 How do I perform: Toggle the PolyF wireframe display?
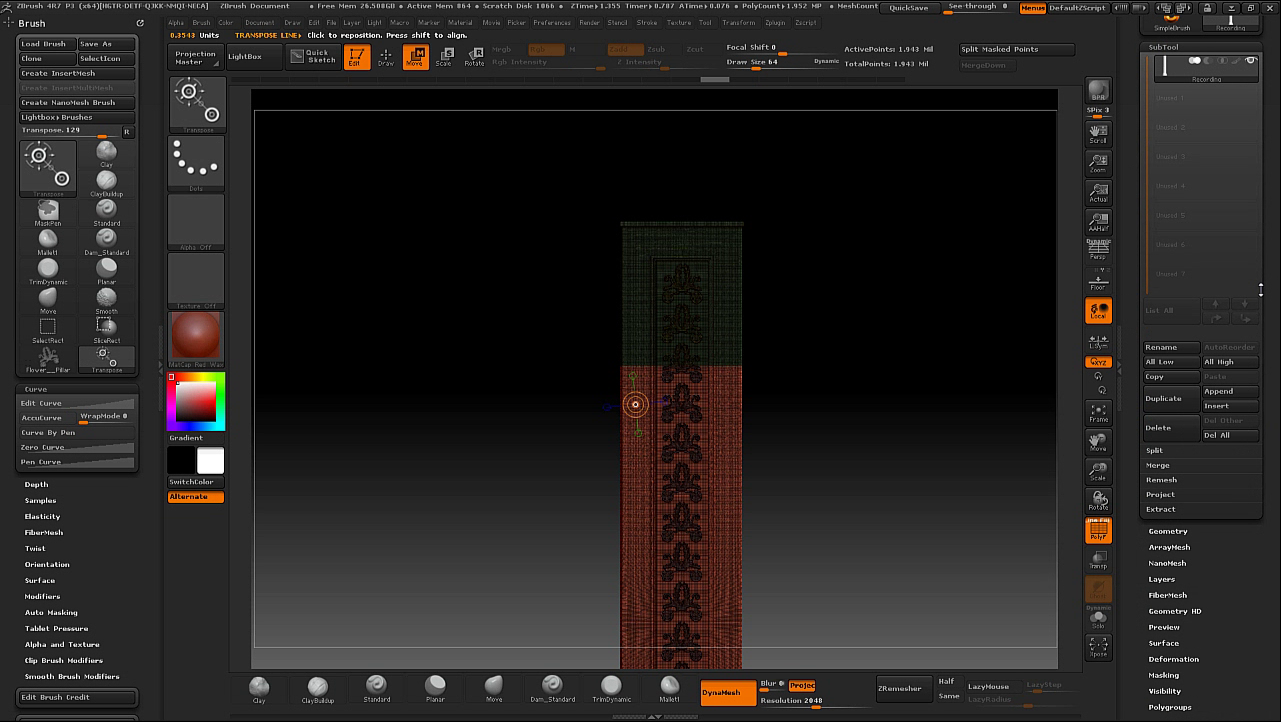coord(1098,531)
